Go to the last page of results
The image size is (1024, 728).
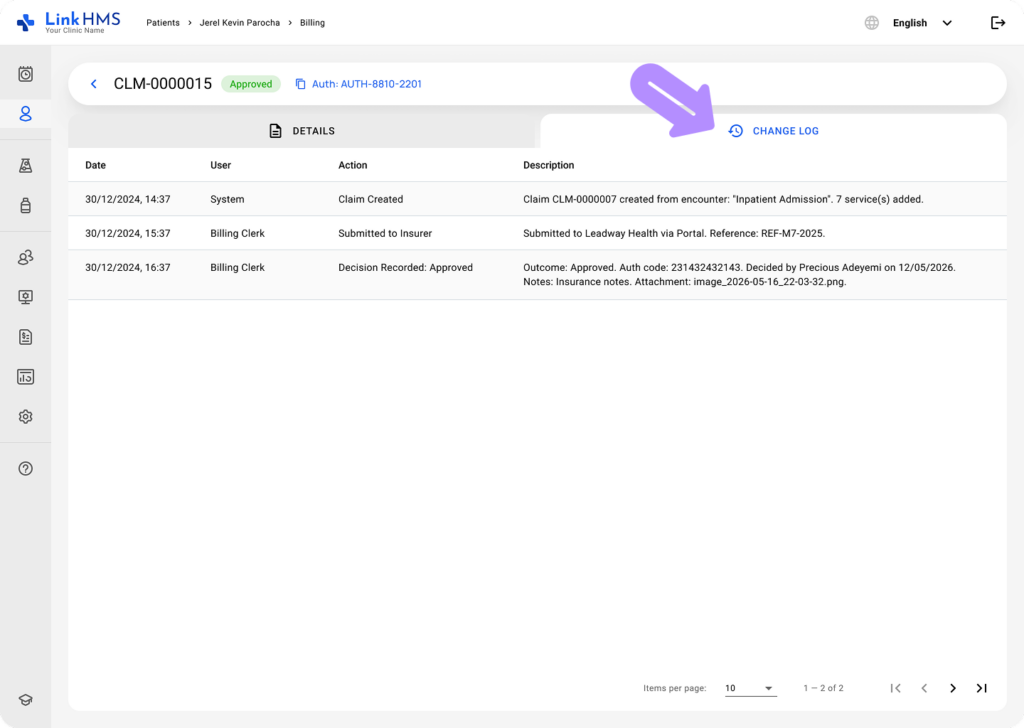982,688
